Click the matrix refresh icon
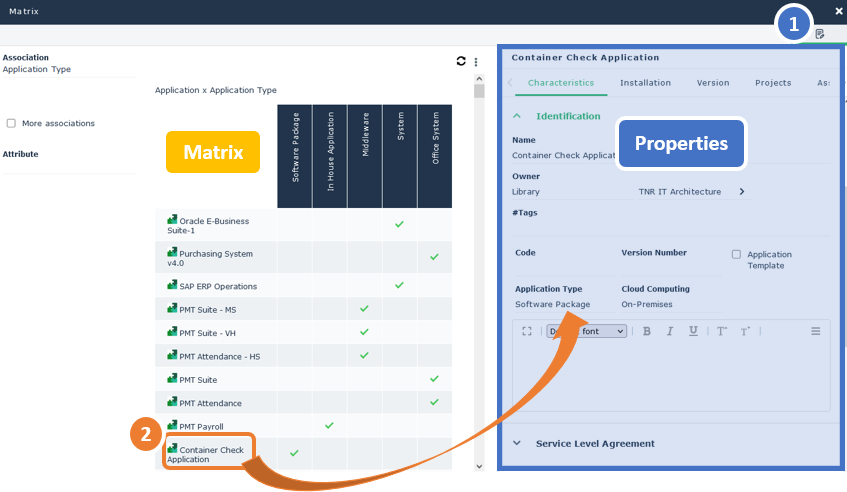 pyautogui.click(x=461, y=61)
